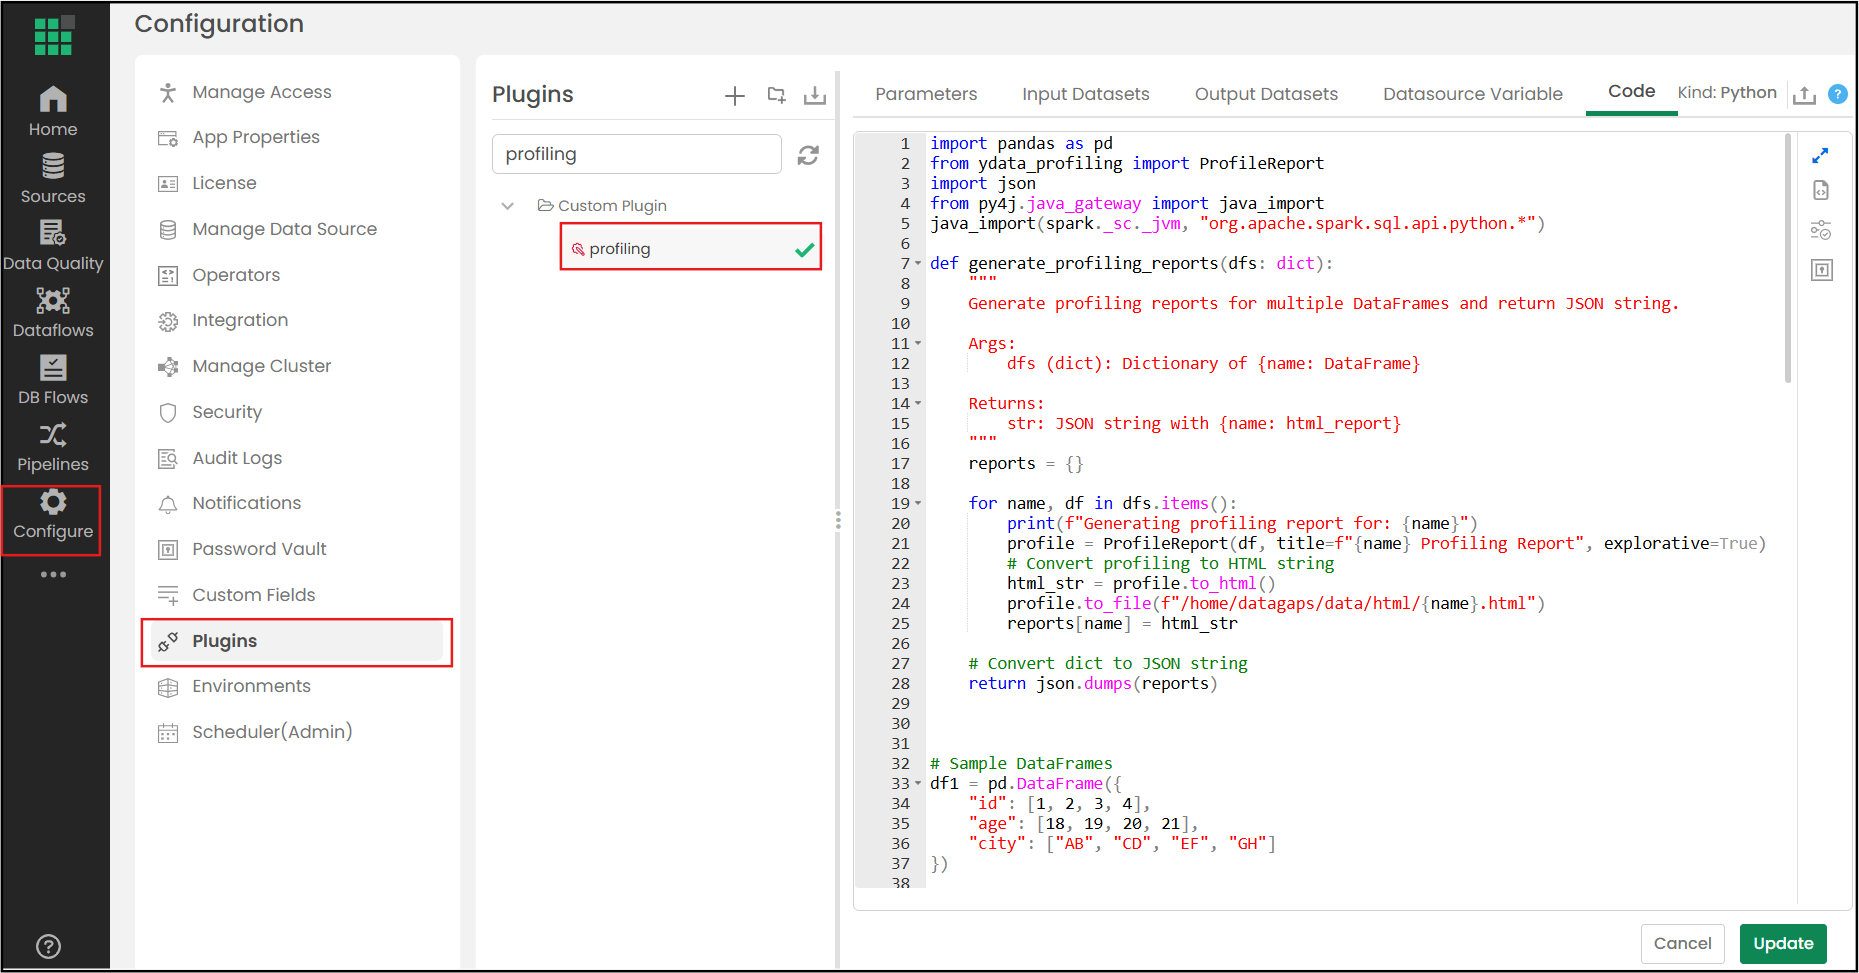Click the add plugin folder icon
The height and width of the screenshot is (973, 1859).
pos(776,95)
